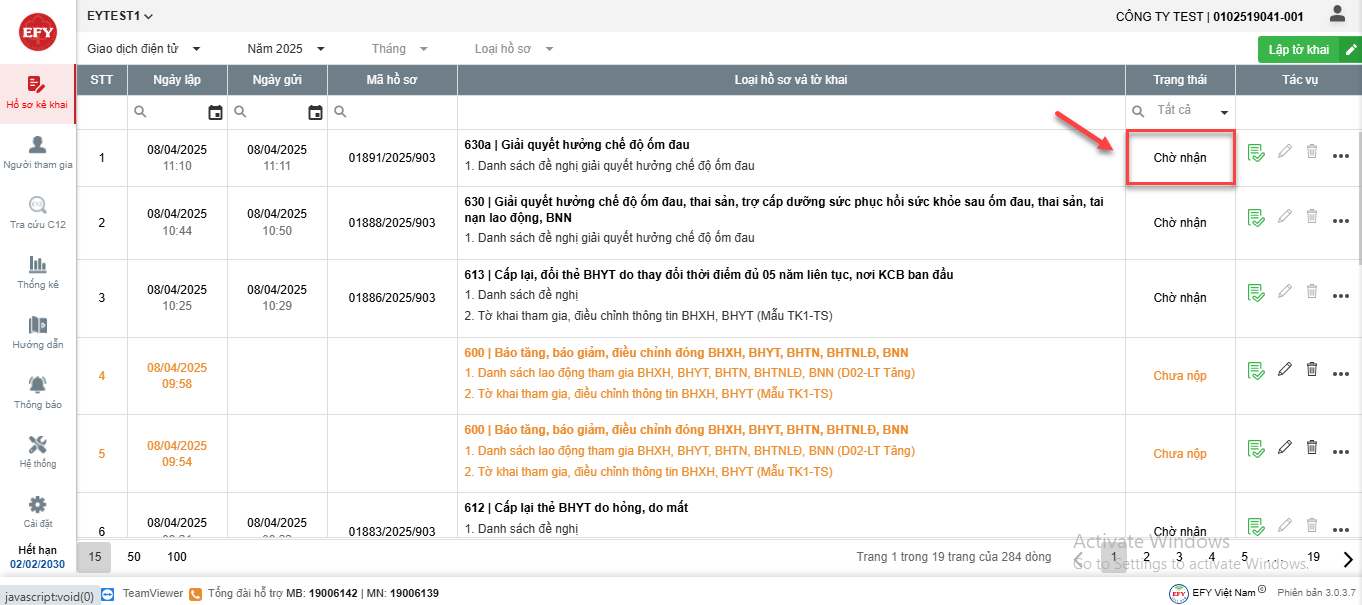Image resolution: width=1362 pixels, height=605 pixels.
Task: Open the Tháng month dropdown
Action: 399,48
